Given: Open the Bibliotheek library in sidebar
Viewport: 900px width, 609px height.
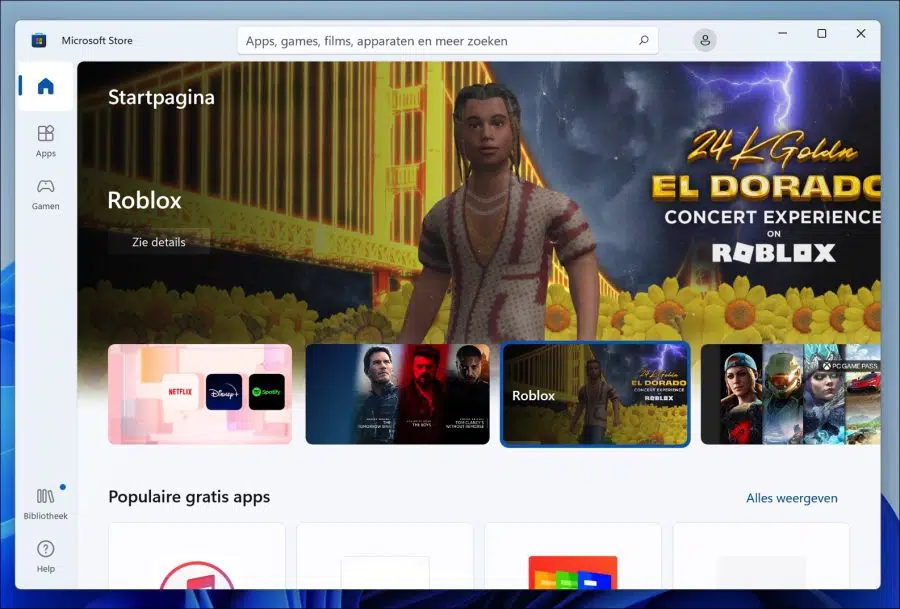Looking at the screenshot, I should [x=46, y=504].
